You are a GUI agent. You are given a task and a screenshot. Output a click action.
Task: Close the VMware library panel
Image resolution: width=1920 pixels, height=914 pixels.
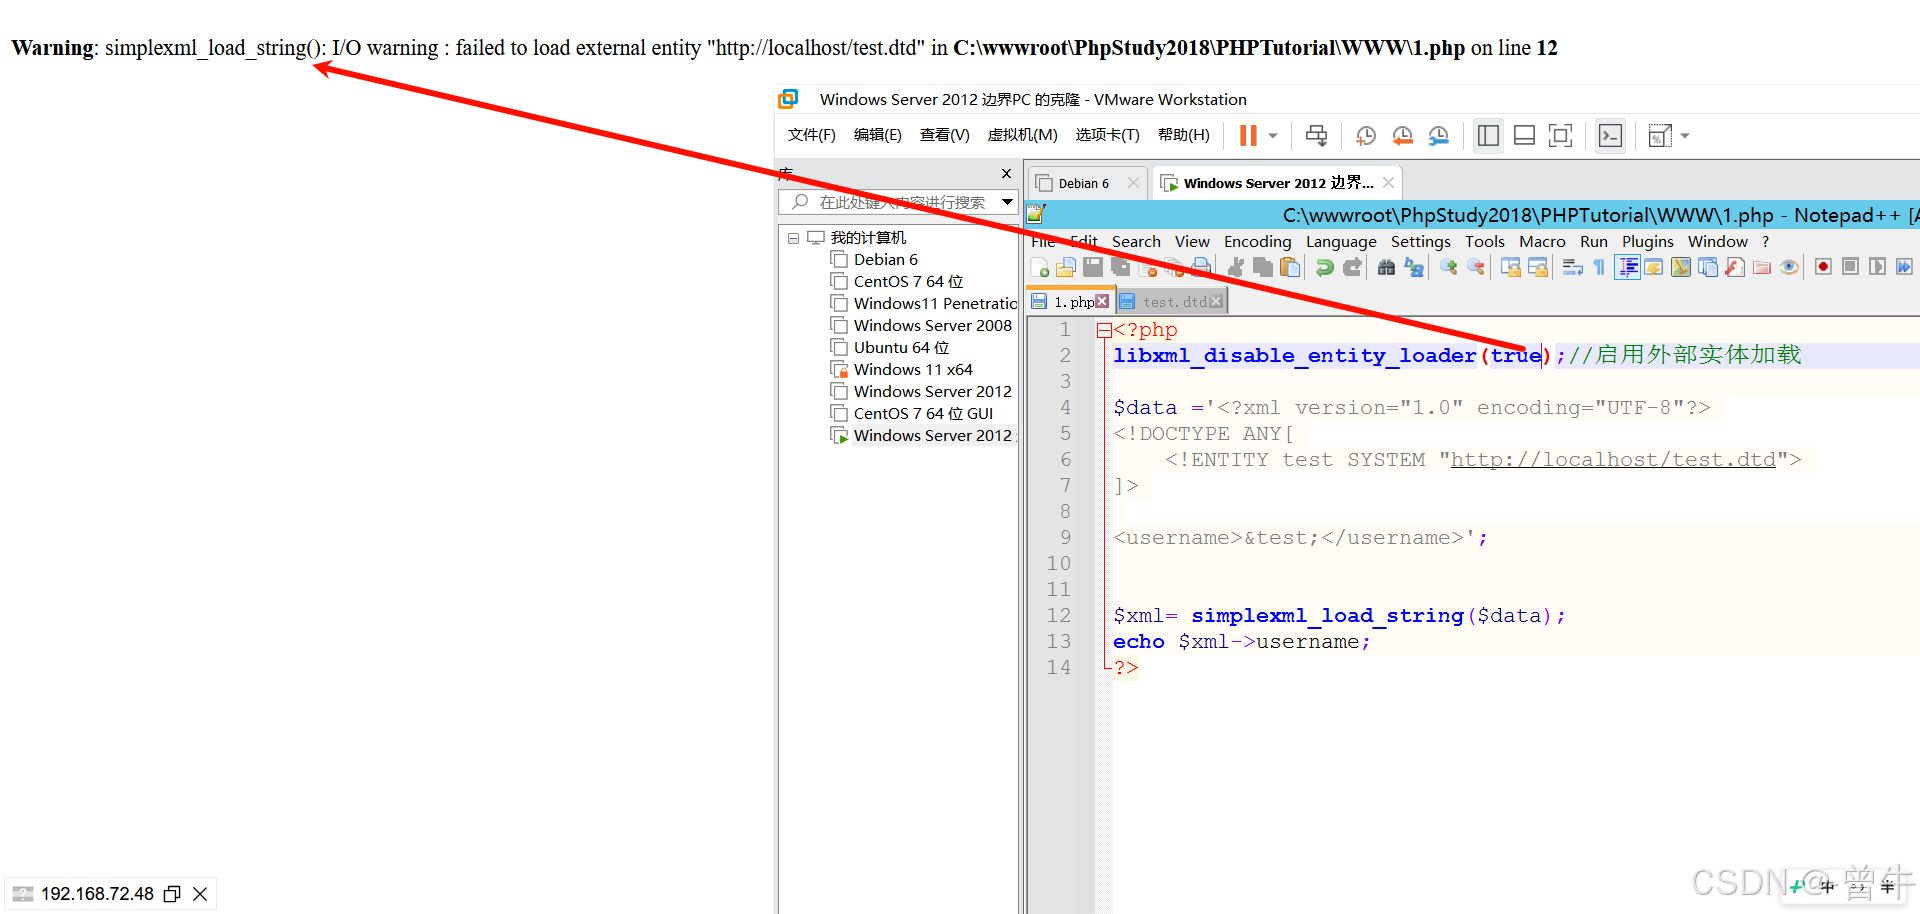click(x=1006, y=174)
